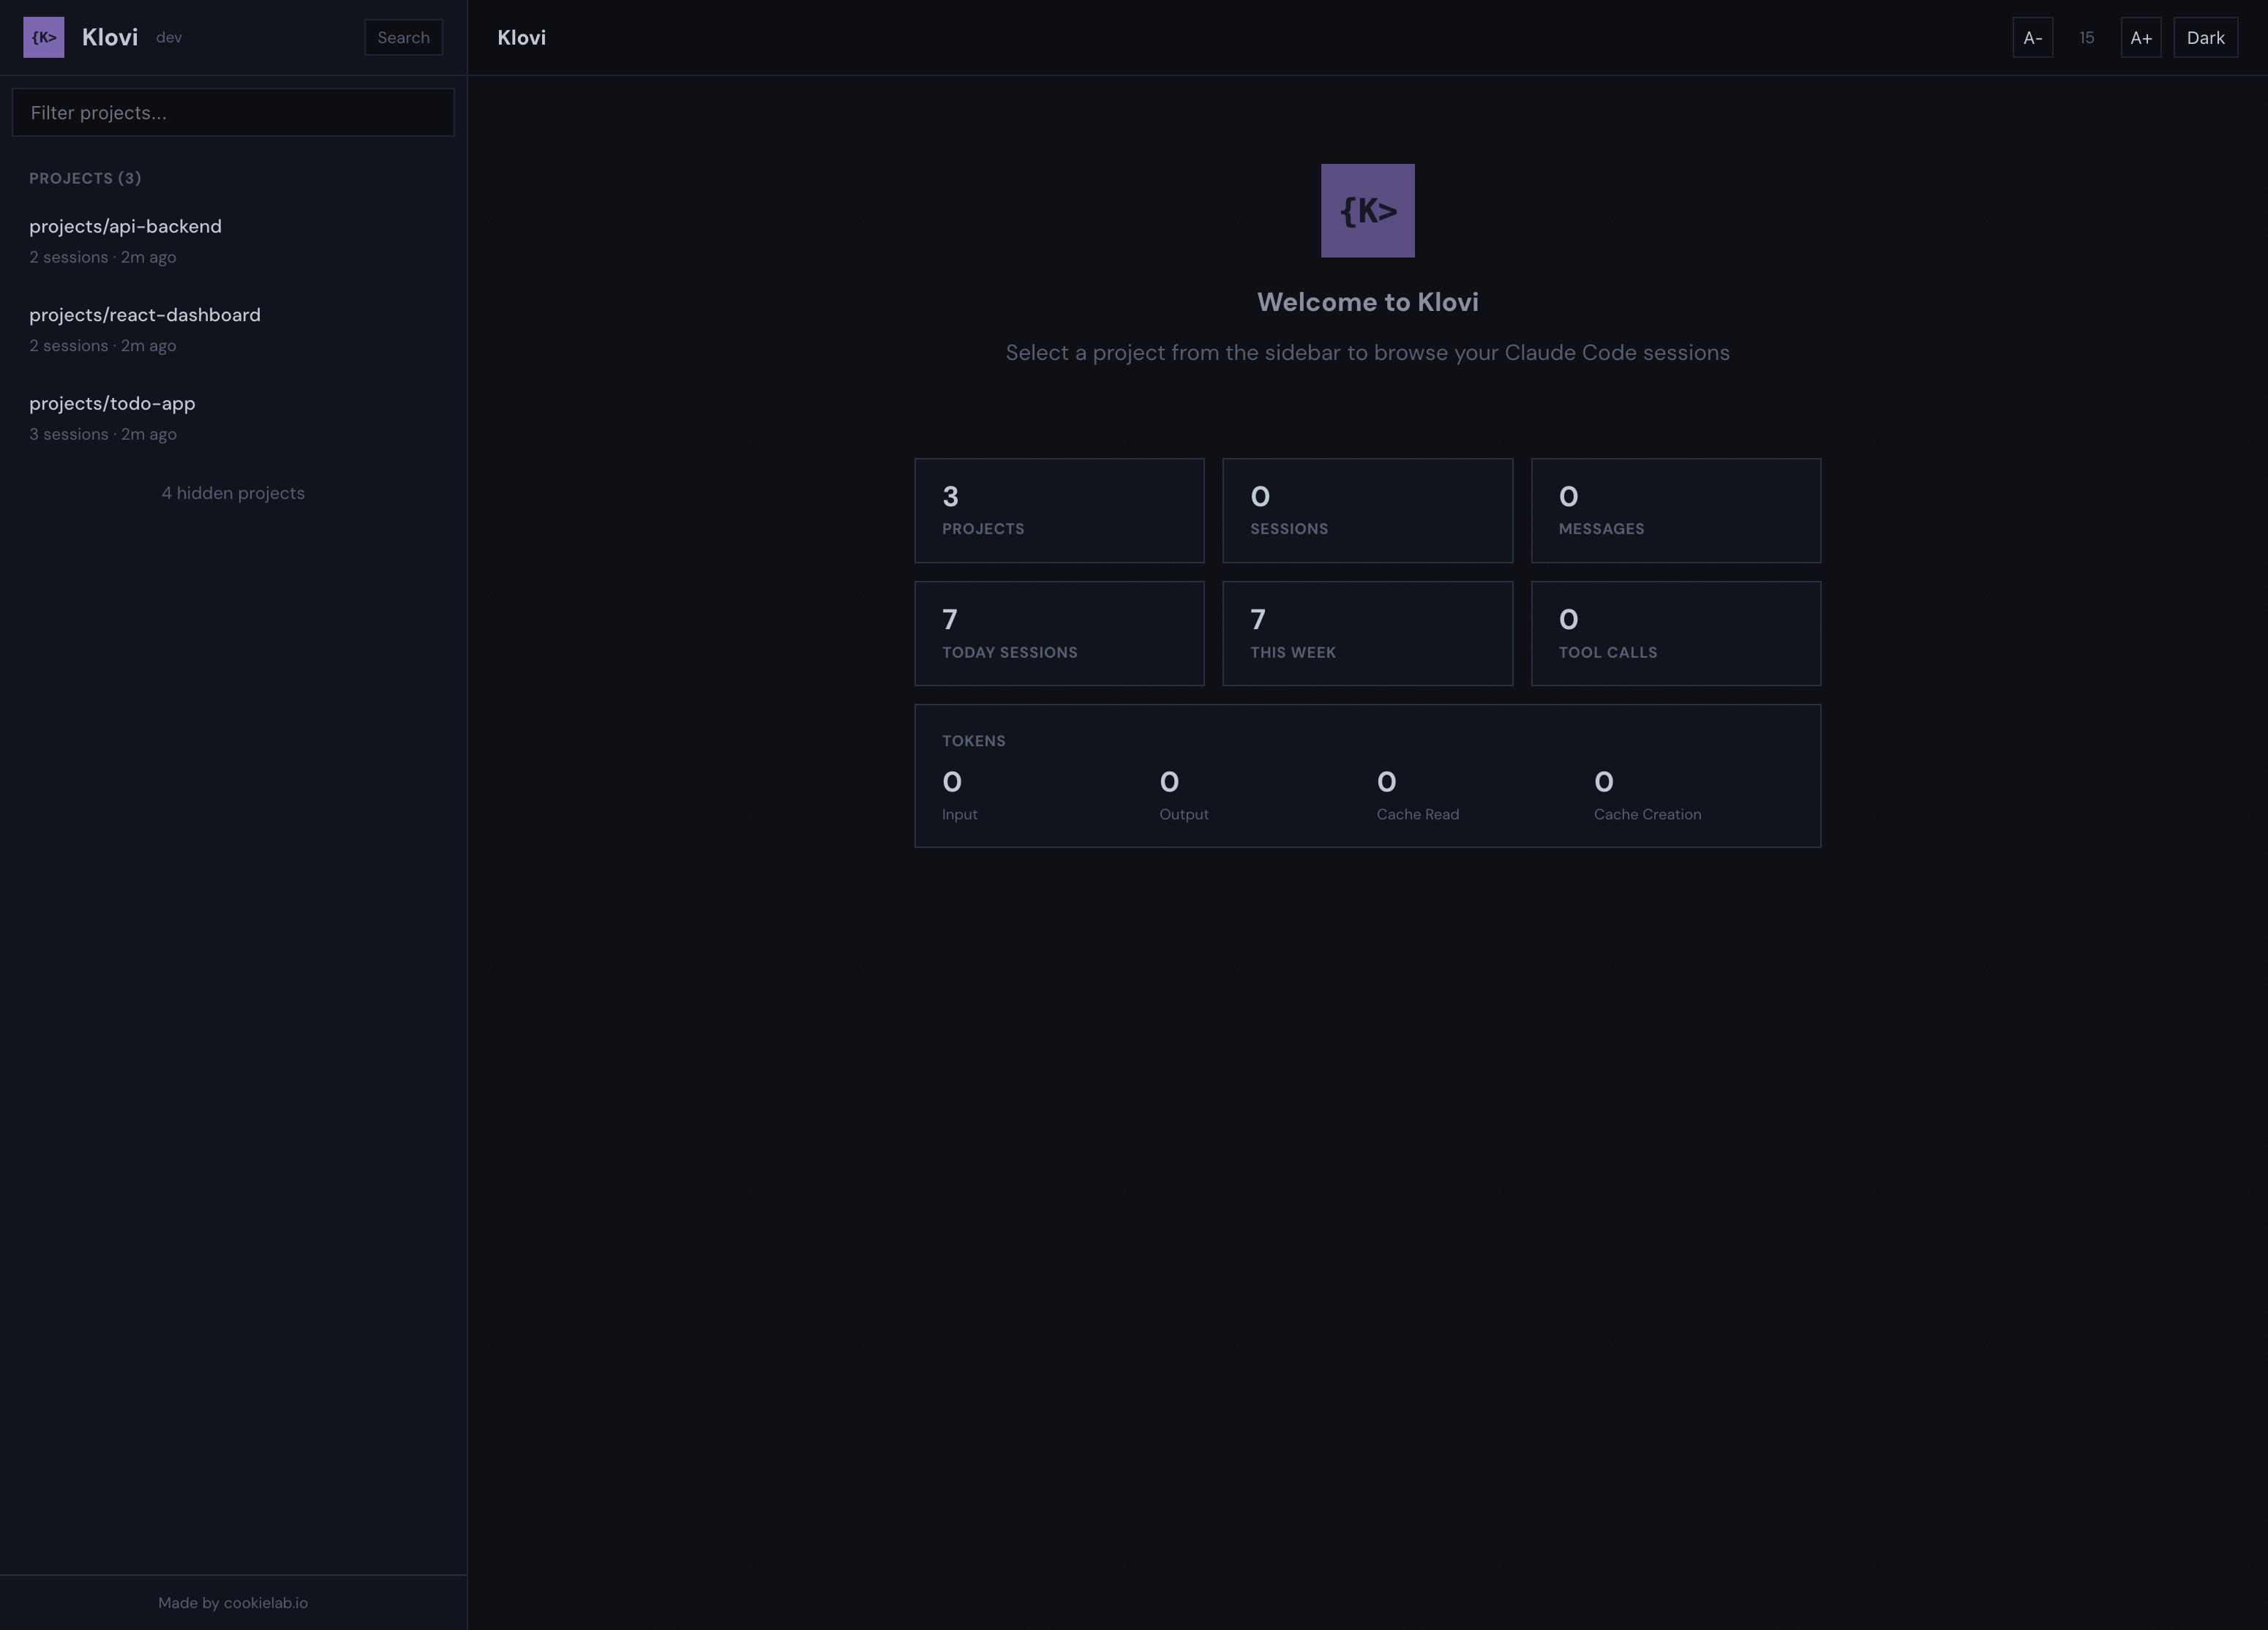Open Search from the sidebar
The height and width of the screenshot is (1630, 2268).
(x=403, y=37)
